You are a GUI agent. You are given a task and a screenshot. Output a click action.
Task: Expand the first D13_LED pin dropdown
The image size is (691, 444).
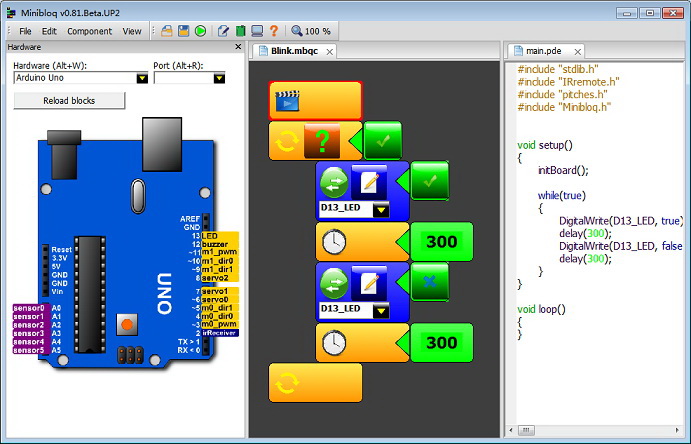[380, 210]
